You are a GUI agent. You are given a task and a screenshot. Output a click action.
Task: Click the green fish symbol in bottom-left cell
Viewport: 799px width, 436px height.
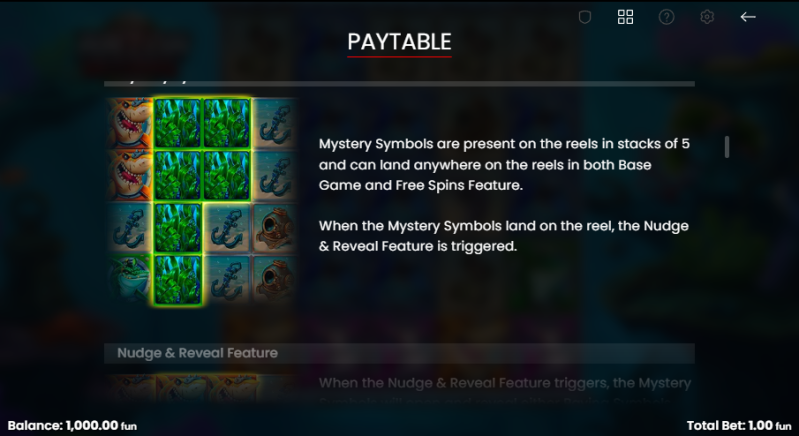pyautogui.click(x=130, y=280)
